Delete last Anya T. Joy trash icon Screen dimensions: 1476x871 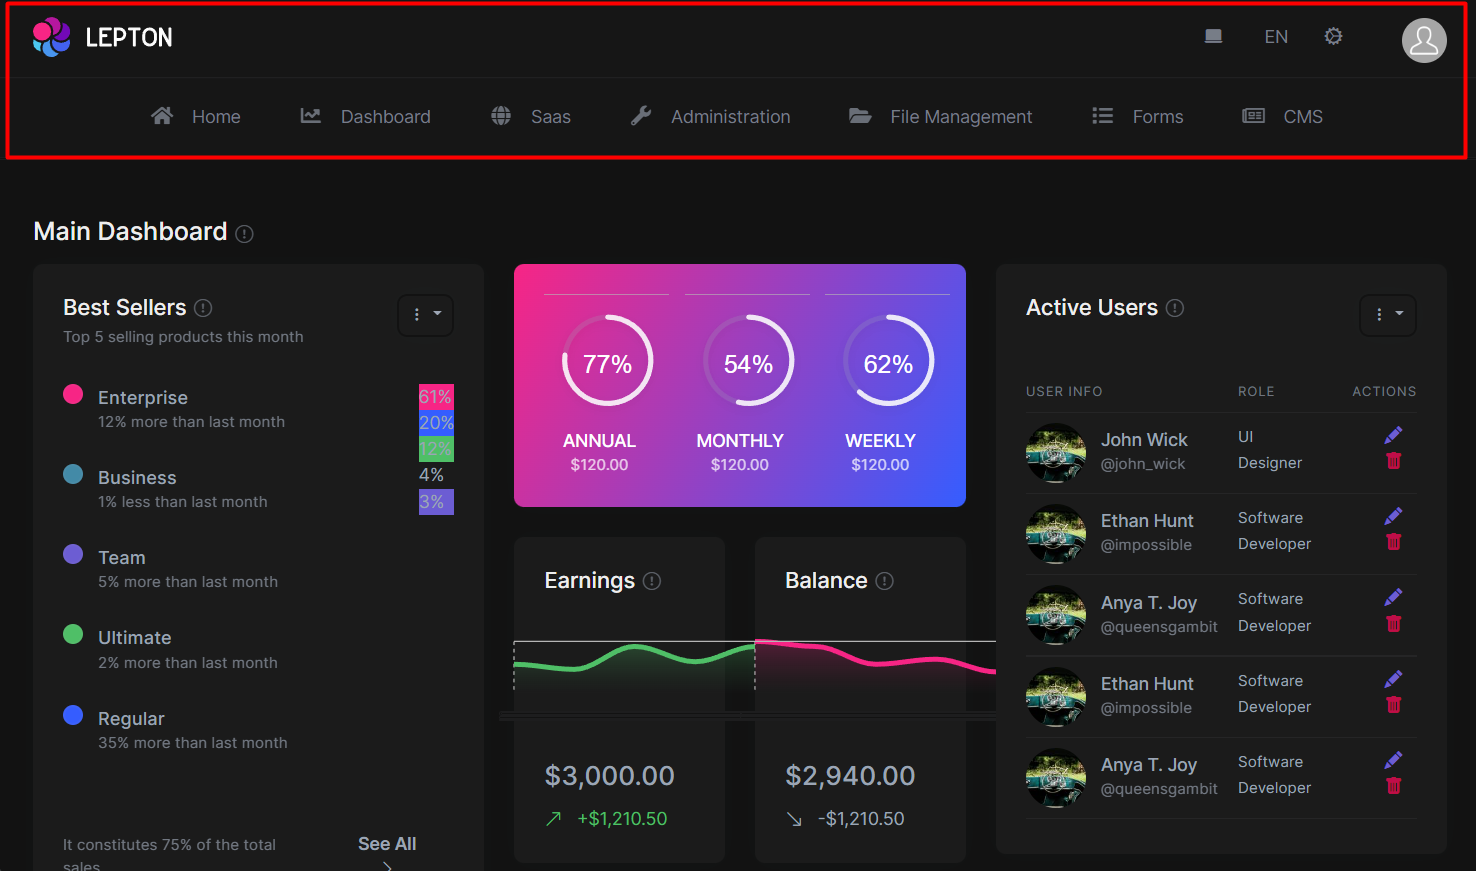(1394, 786)
